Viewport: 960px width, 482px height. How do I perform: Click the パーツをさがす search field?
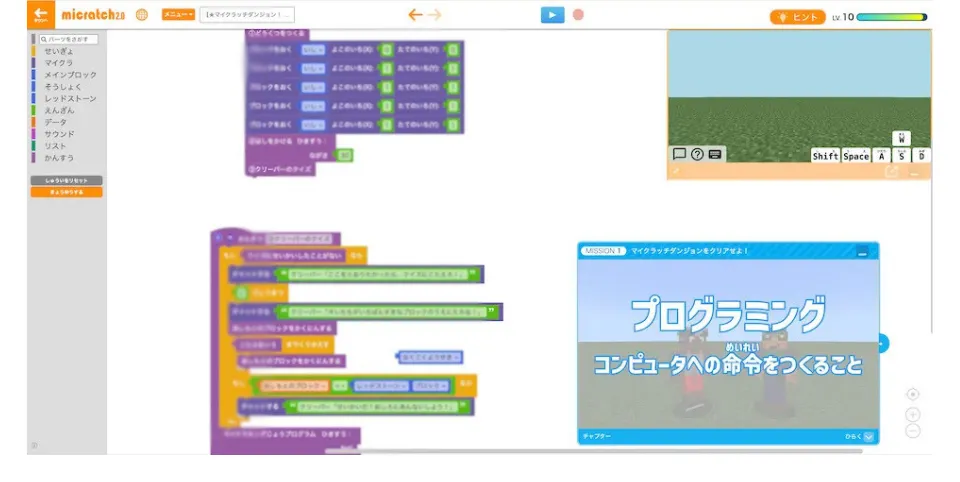(x=66, y=39)
